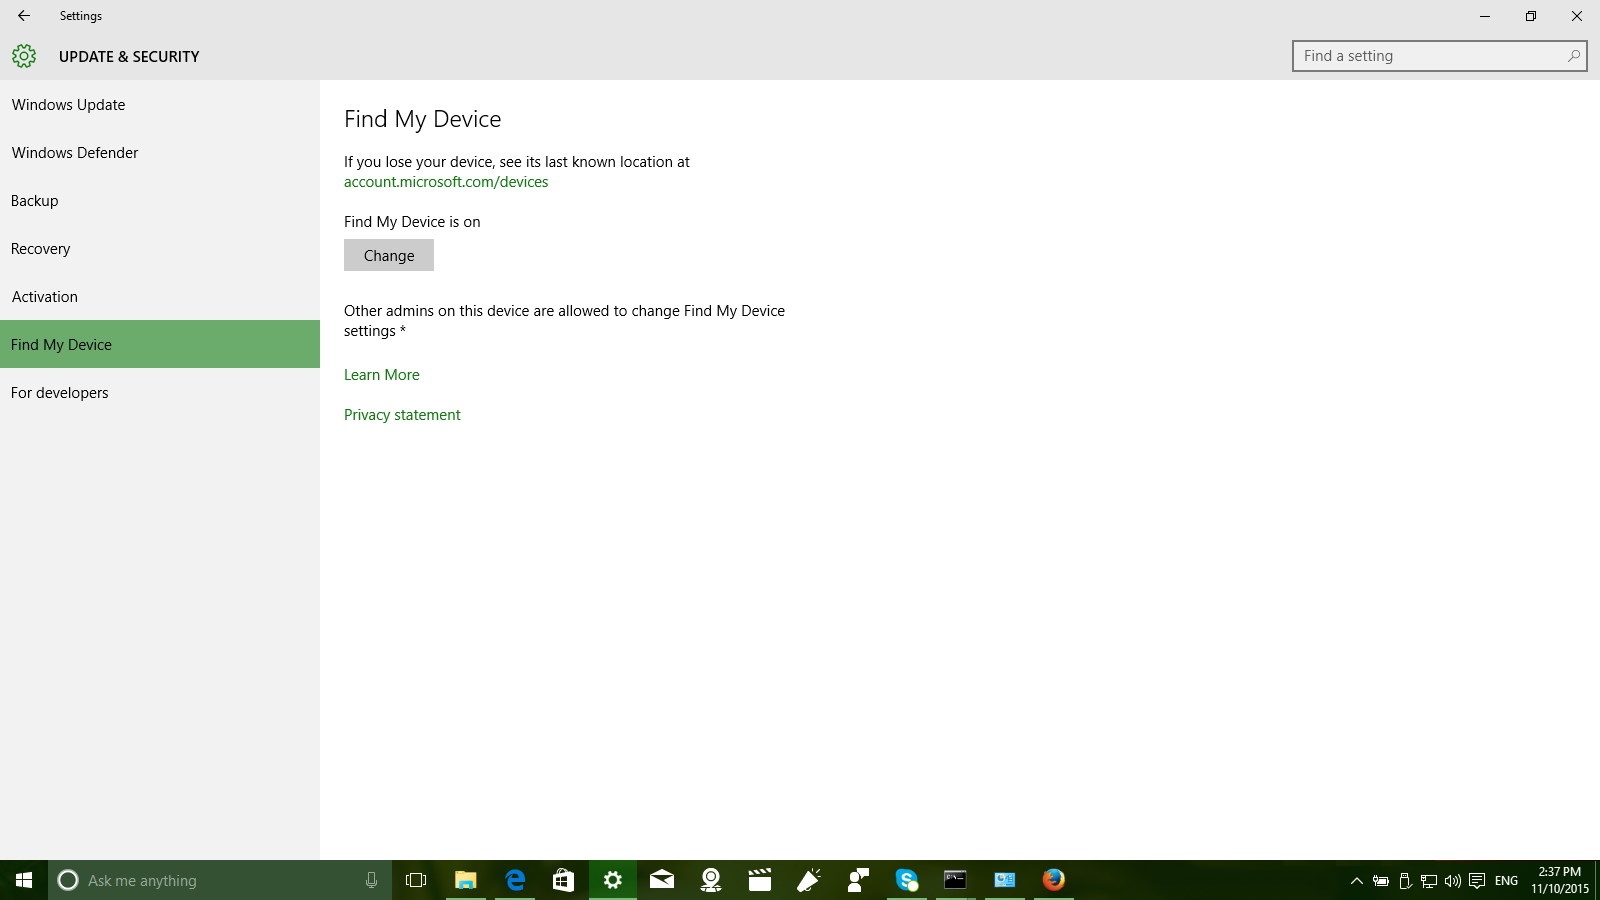The width and height of the screenshot is (1600, 900).
Task: Click the Cortana microphone icon
Action: coord(371,880)
